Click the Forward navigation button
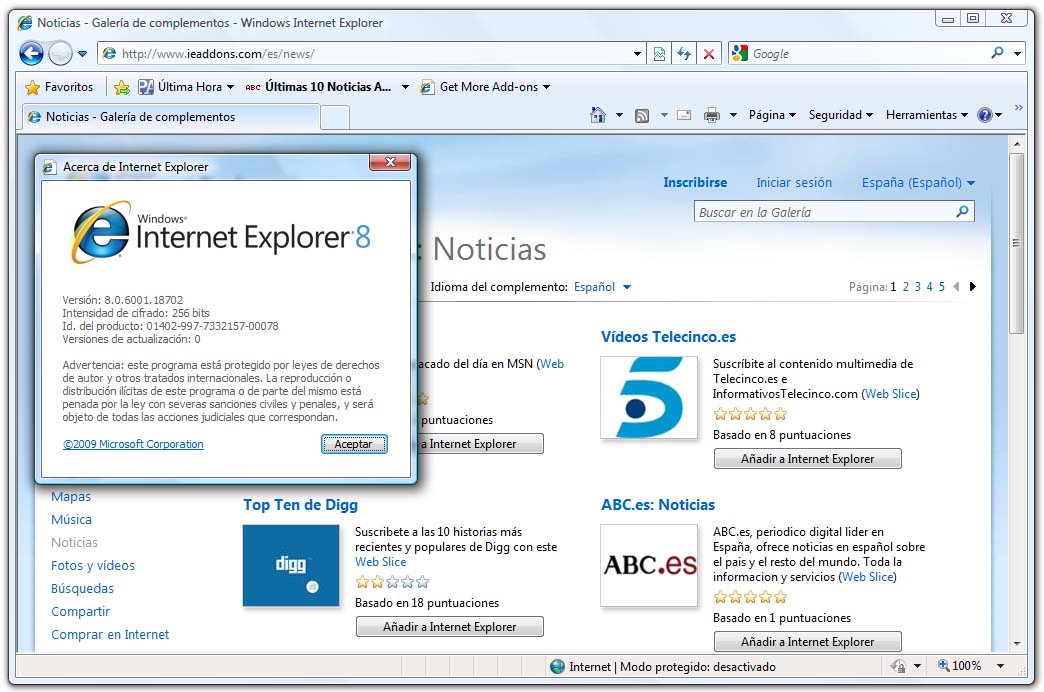Screen dimensions: 1044x692 [60, 53]
